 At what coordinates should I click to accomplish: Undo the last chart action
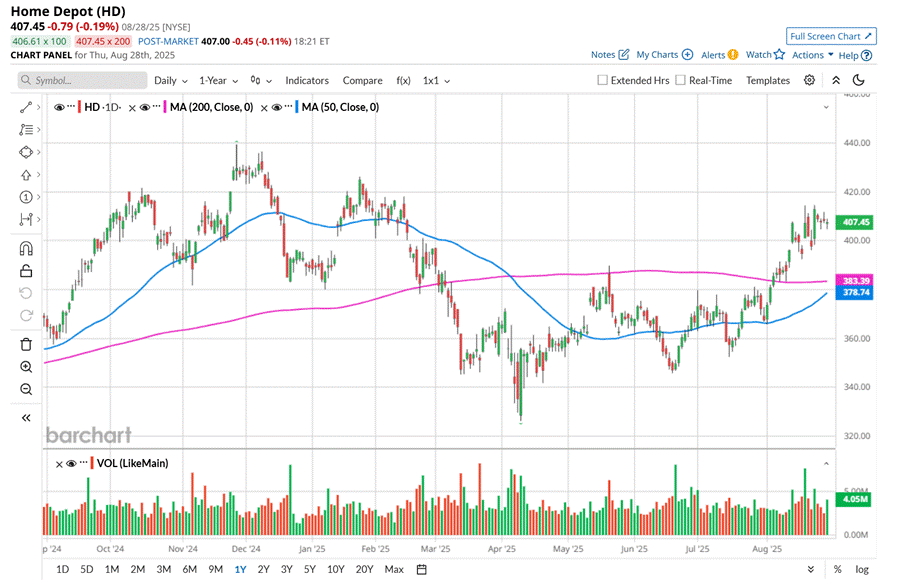26,293
